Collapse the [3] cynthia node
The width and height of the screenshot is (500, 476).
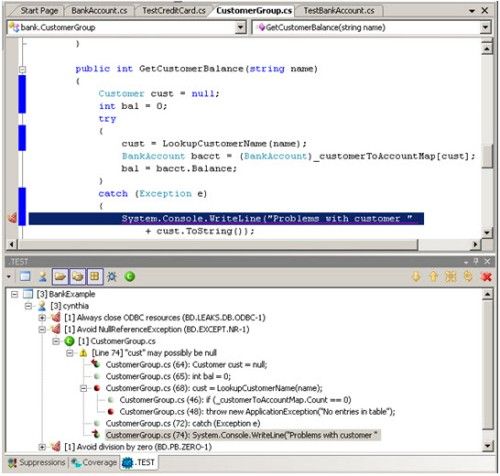29,306
